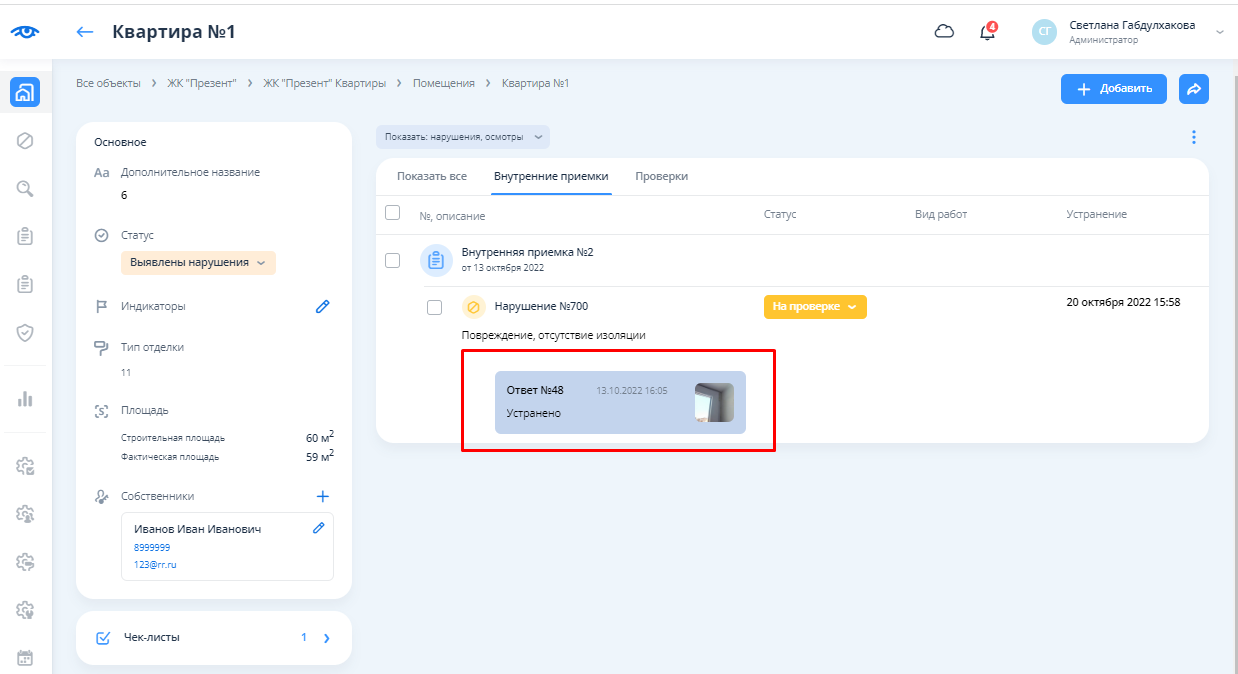
Task: Click the Добавить button
Action: click(1113, 89)
